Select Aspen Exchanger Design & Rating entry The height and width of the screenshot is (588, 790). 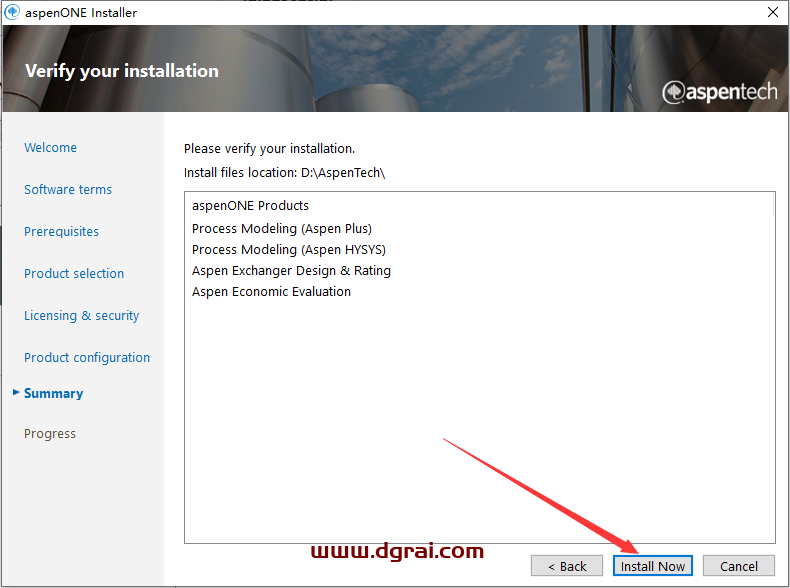tap(291, 271)
